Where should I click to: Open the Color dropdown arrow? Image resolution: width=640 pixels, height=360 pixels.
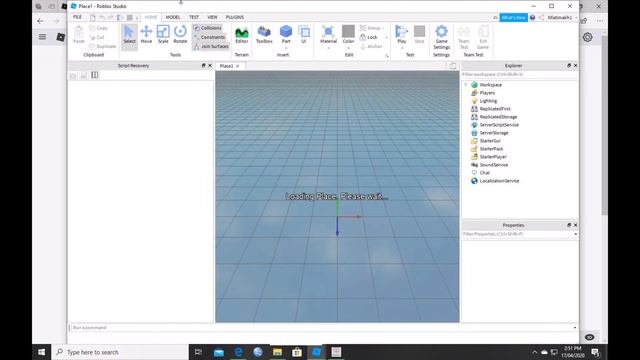[348, 48]
